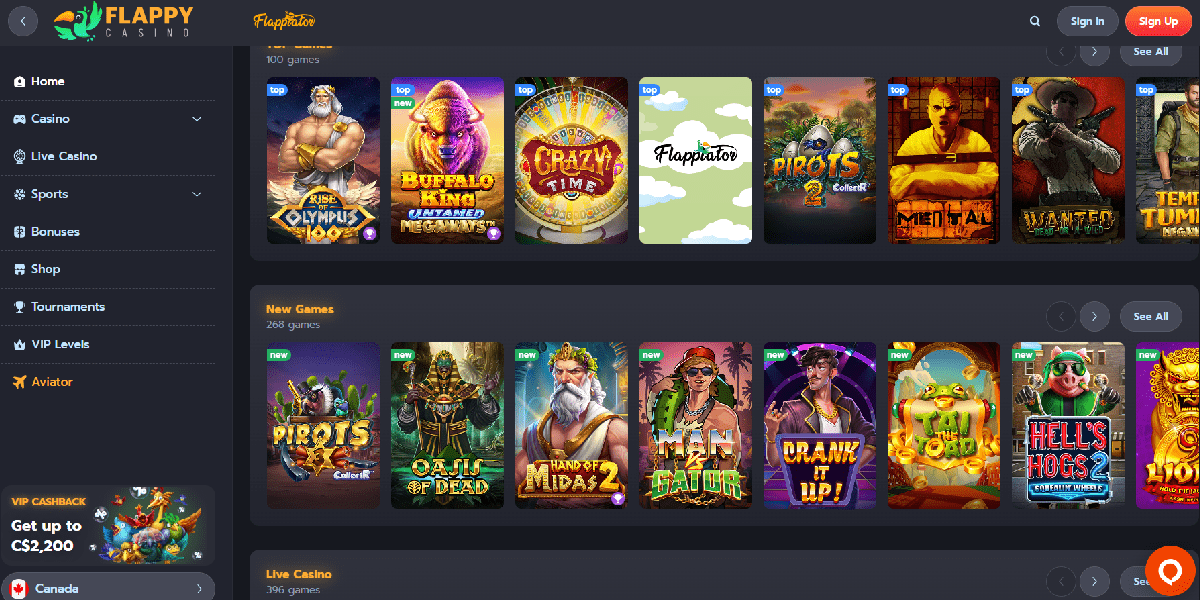Advance the Live Casino carousel right arrow
This screenshot has width=1200, height=600.
pyautogui.click(x=1095, y=581)
